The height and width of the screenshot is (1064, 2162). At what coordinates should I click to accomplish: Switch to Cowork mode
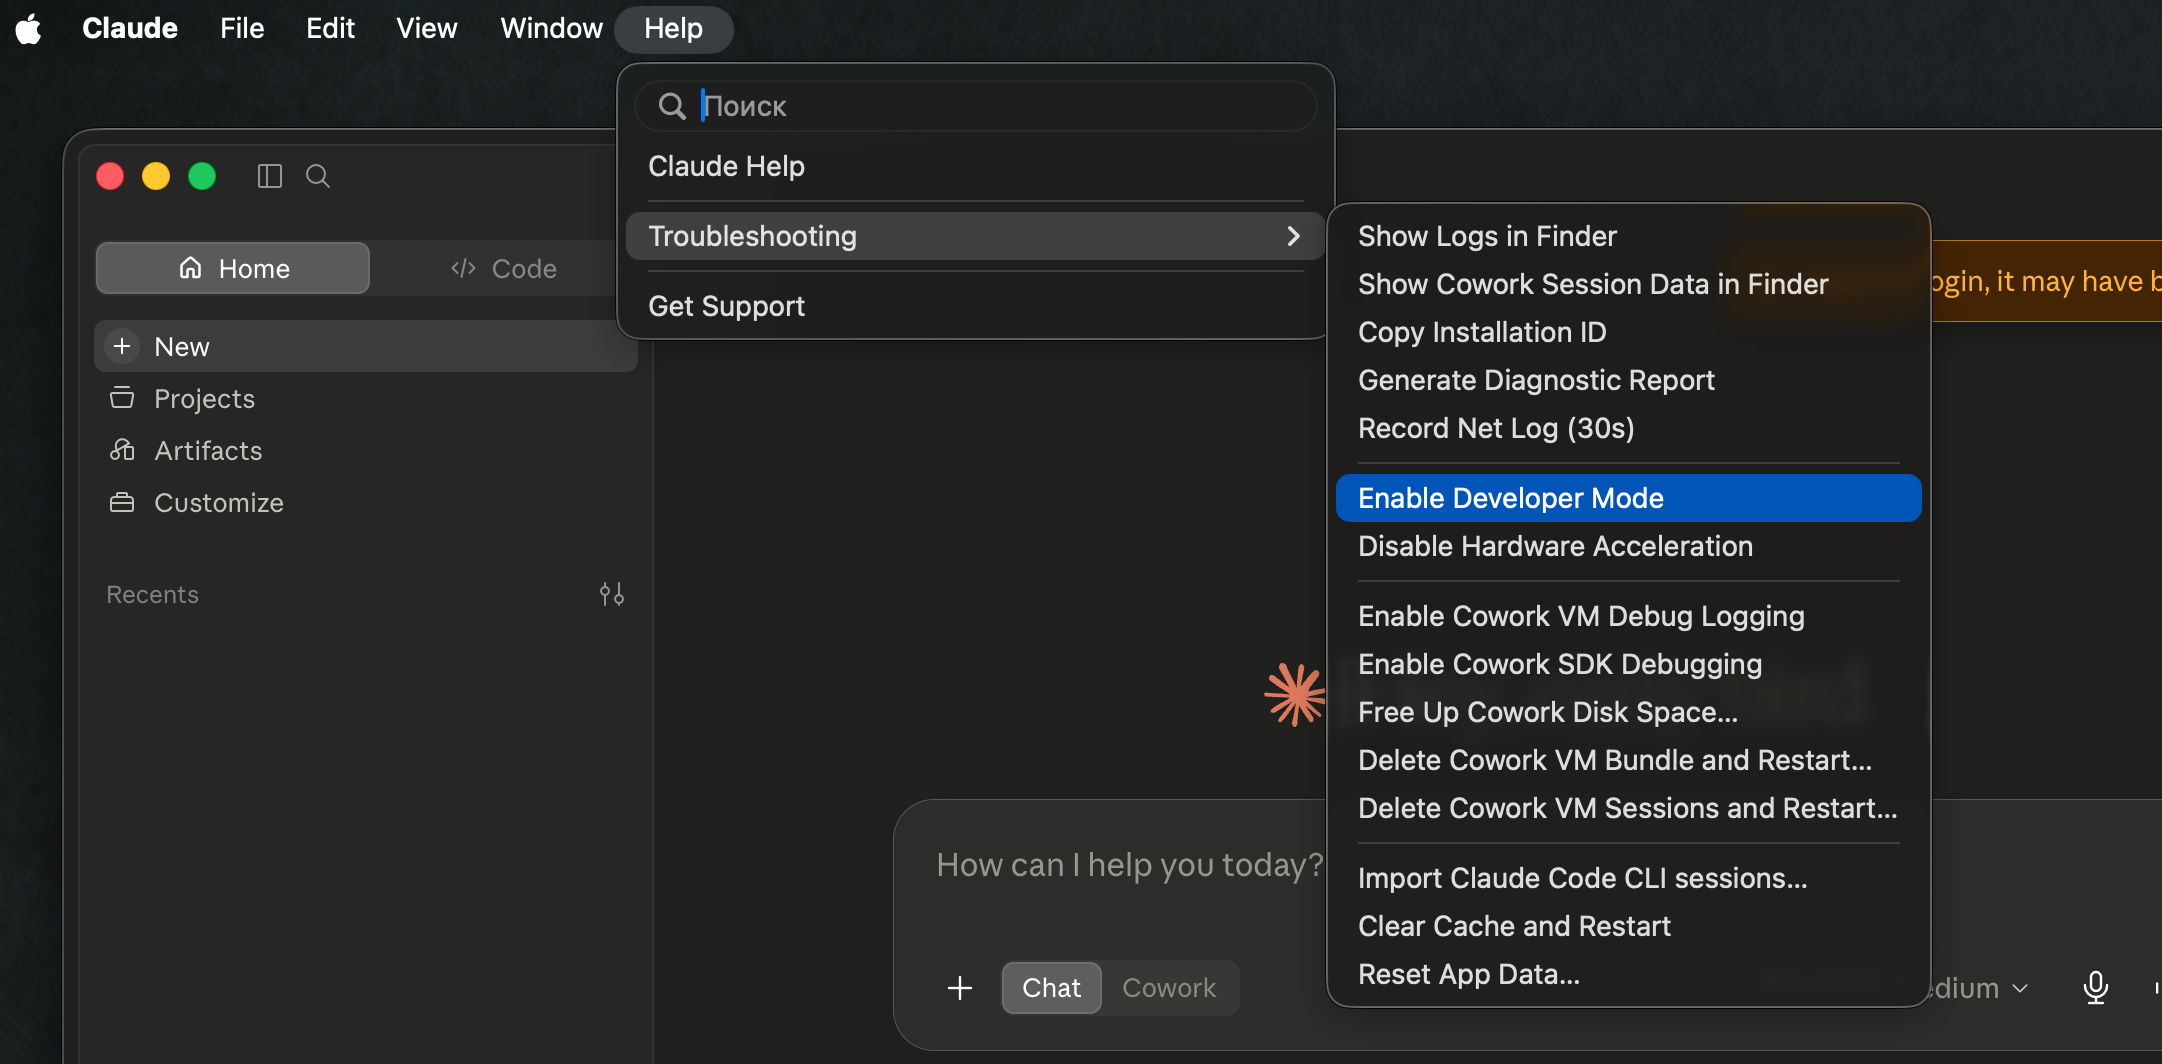(1169, 988)
